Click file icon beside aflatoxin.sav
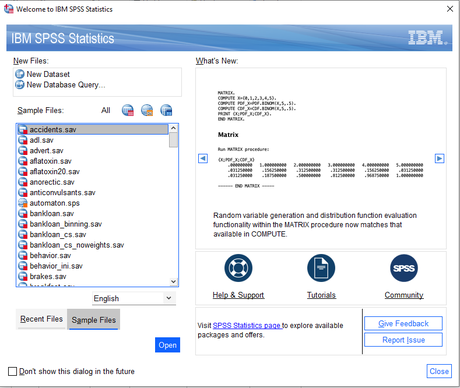460x388 pixels. pos(23,161)
